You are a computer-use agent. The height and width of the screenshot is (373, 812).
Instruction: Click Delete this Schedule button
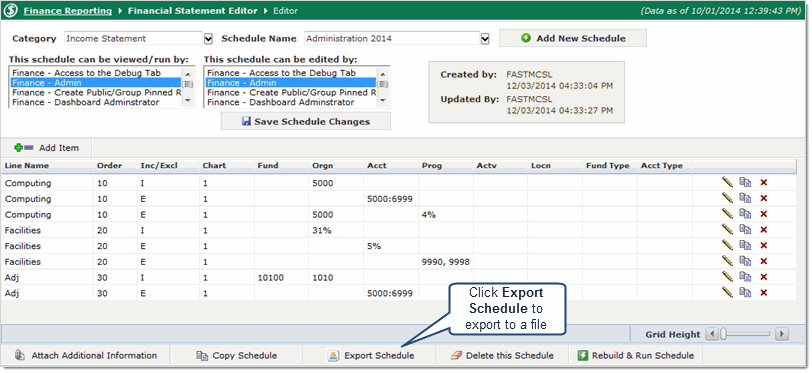(502, 356)
